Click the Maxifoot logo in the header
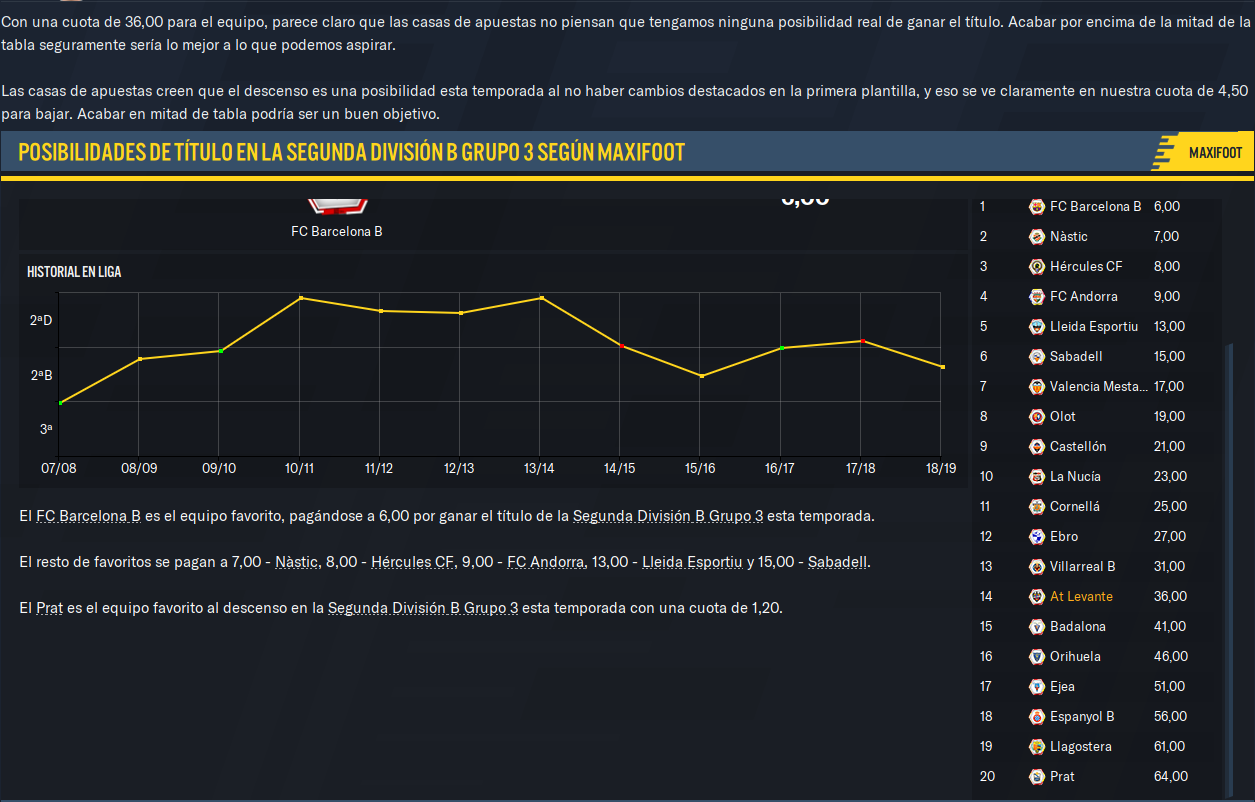 [1200, 153]
